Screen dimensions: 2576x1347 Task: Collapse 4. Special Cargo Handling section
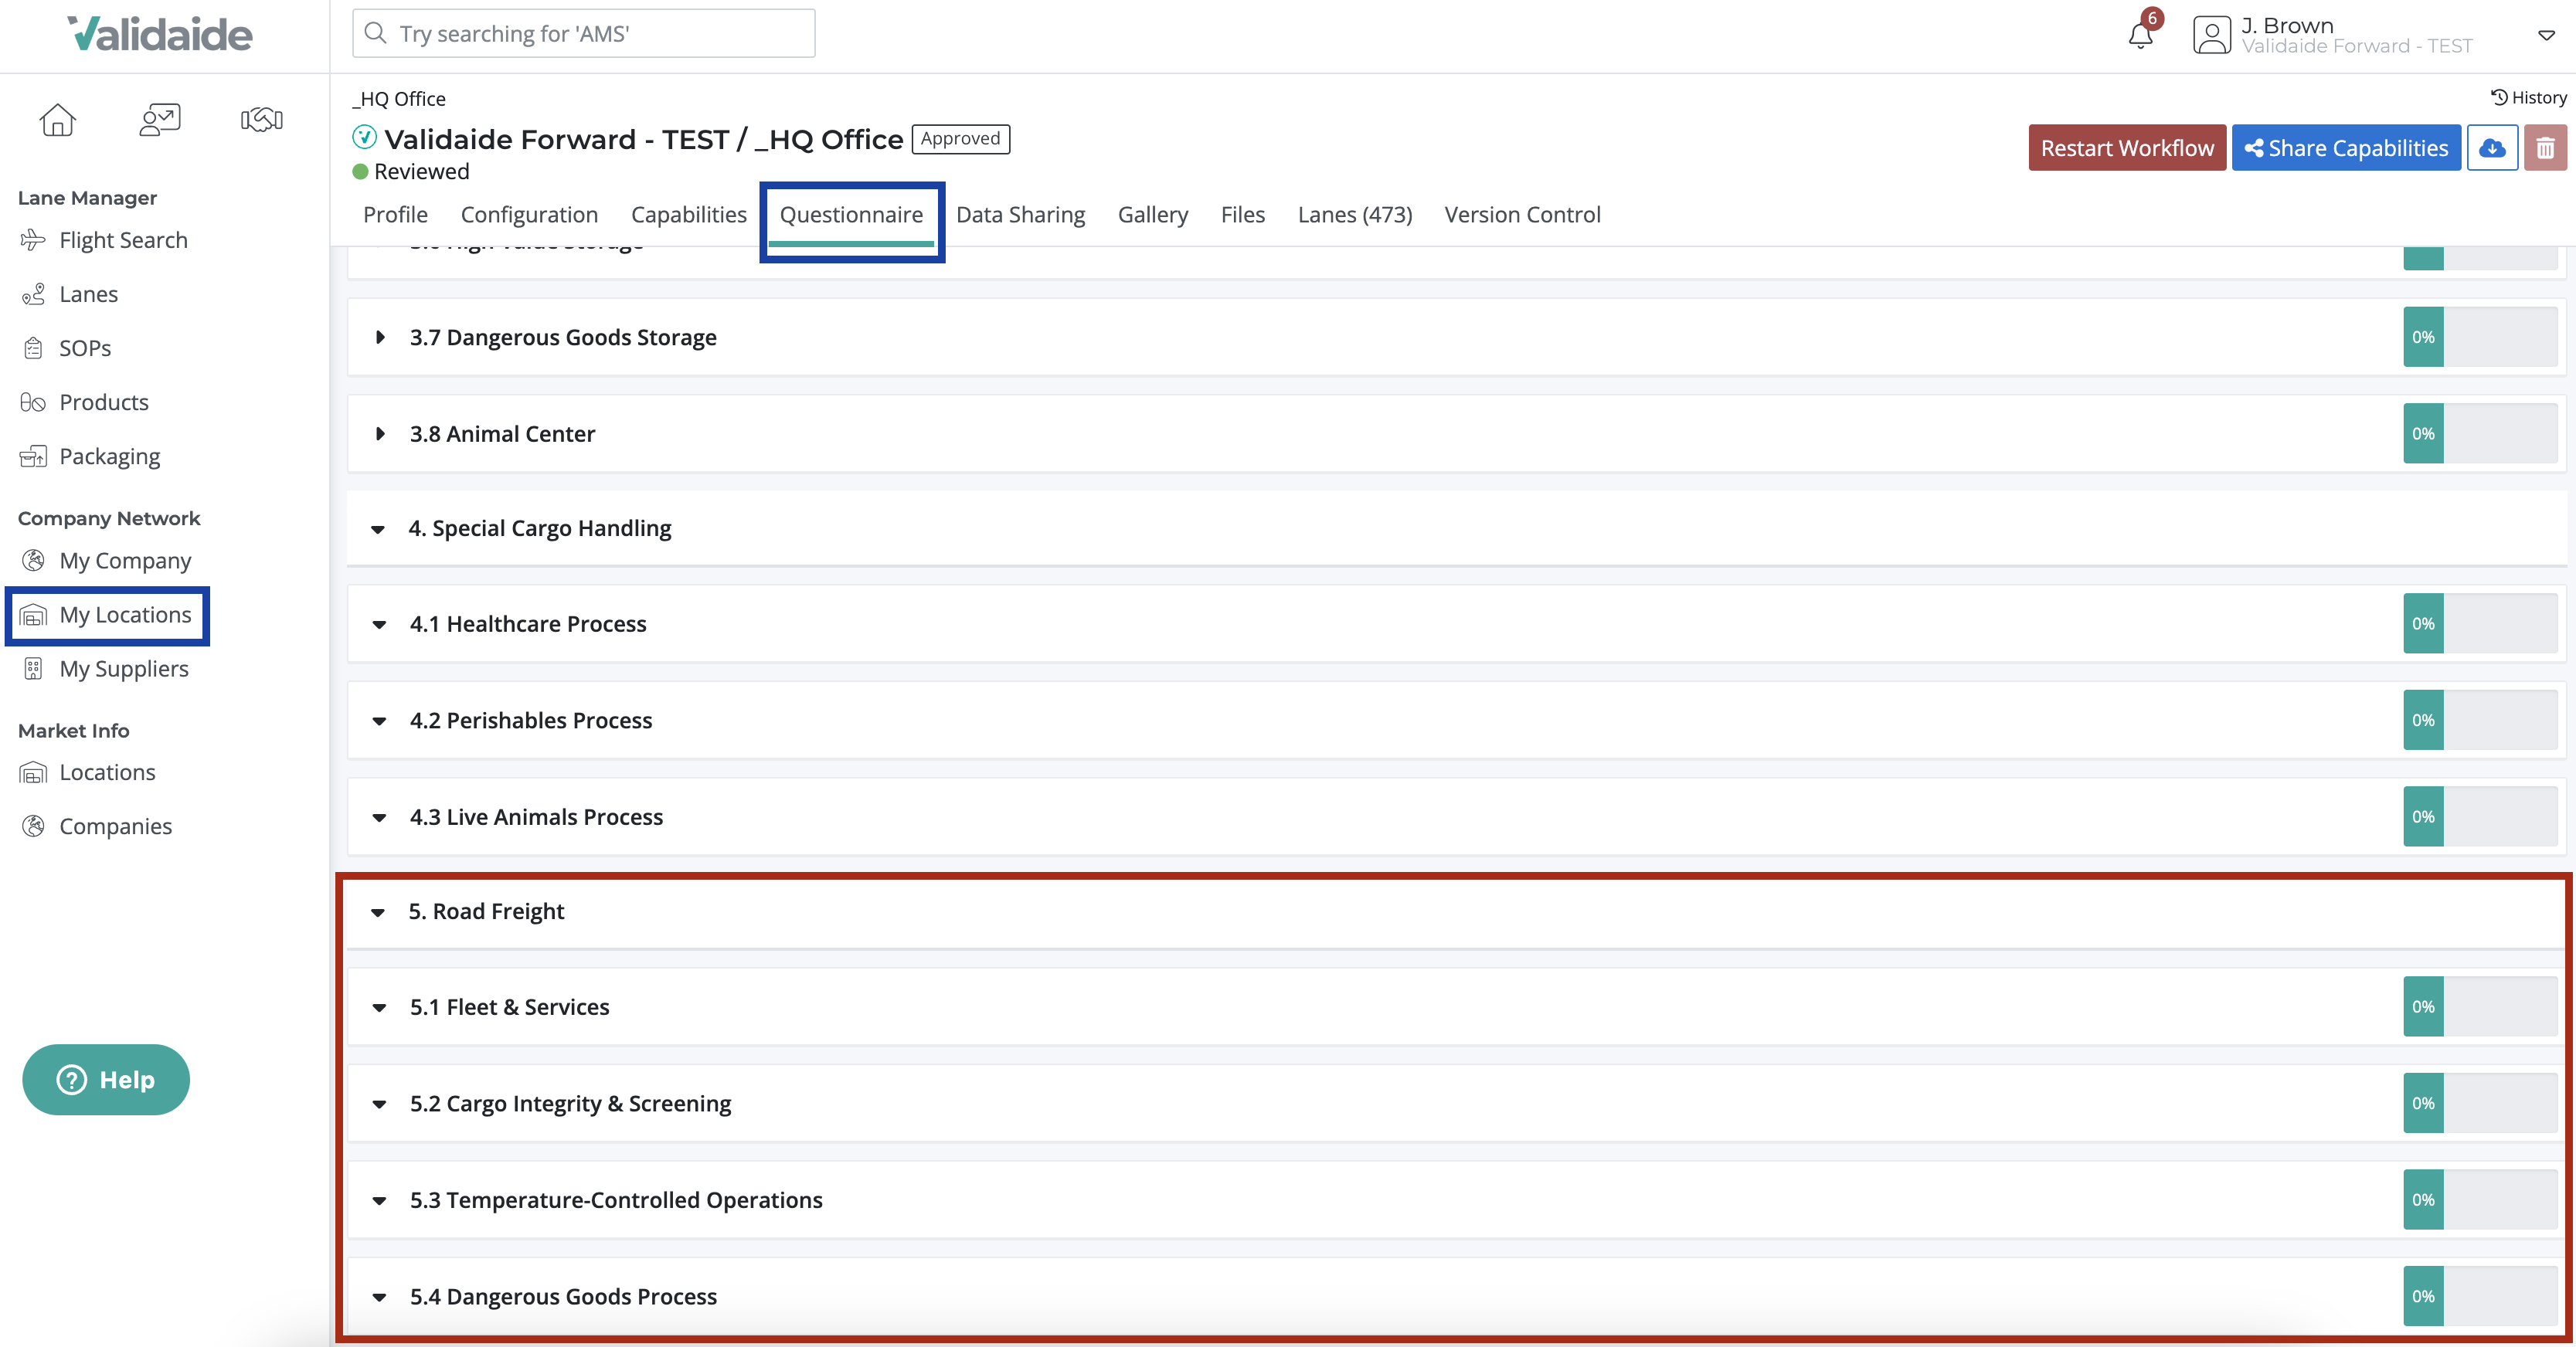(378, 529)
